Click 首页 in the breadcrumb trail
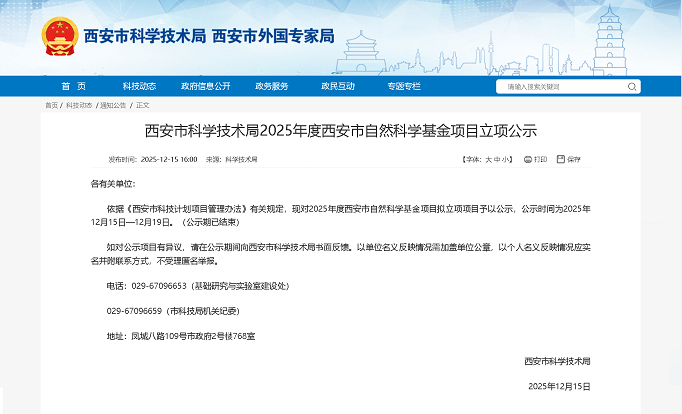Viewport: 682px width, 414px height. click(51, 105)
